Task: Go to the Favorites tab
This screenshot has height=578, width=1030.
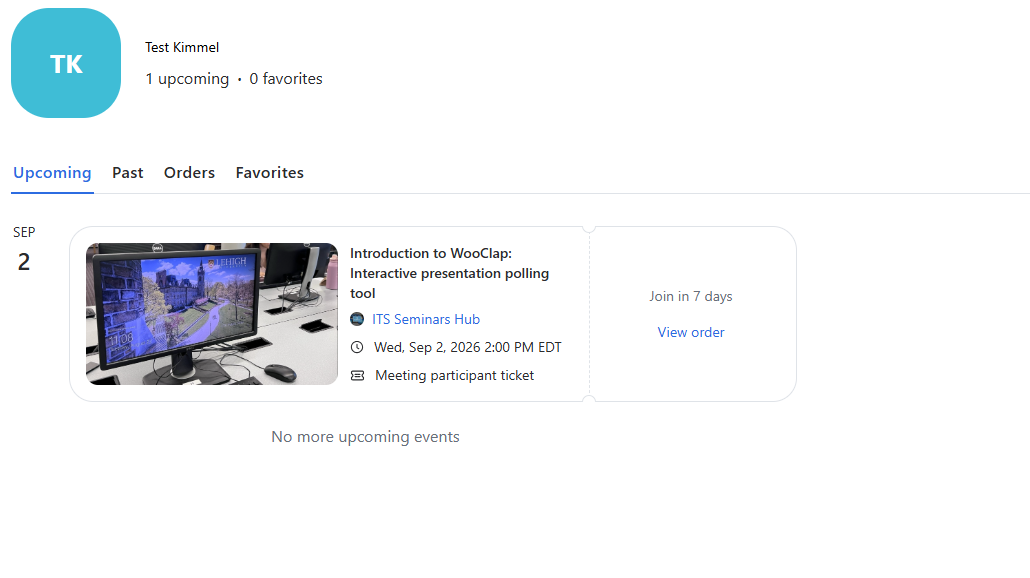Action: tap(269, 173)
